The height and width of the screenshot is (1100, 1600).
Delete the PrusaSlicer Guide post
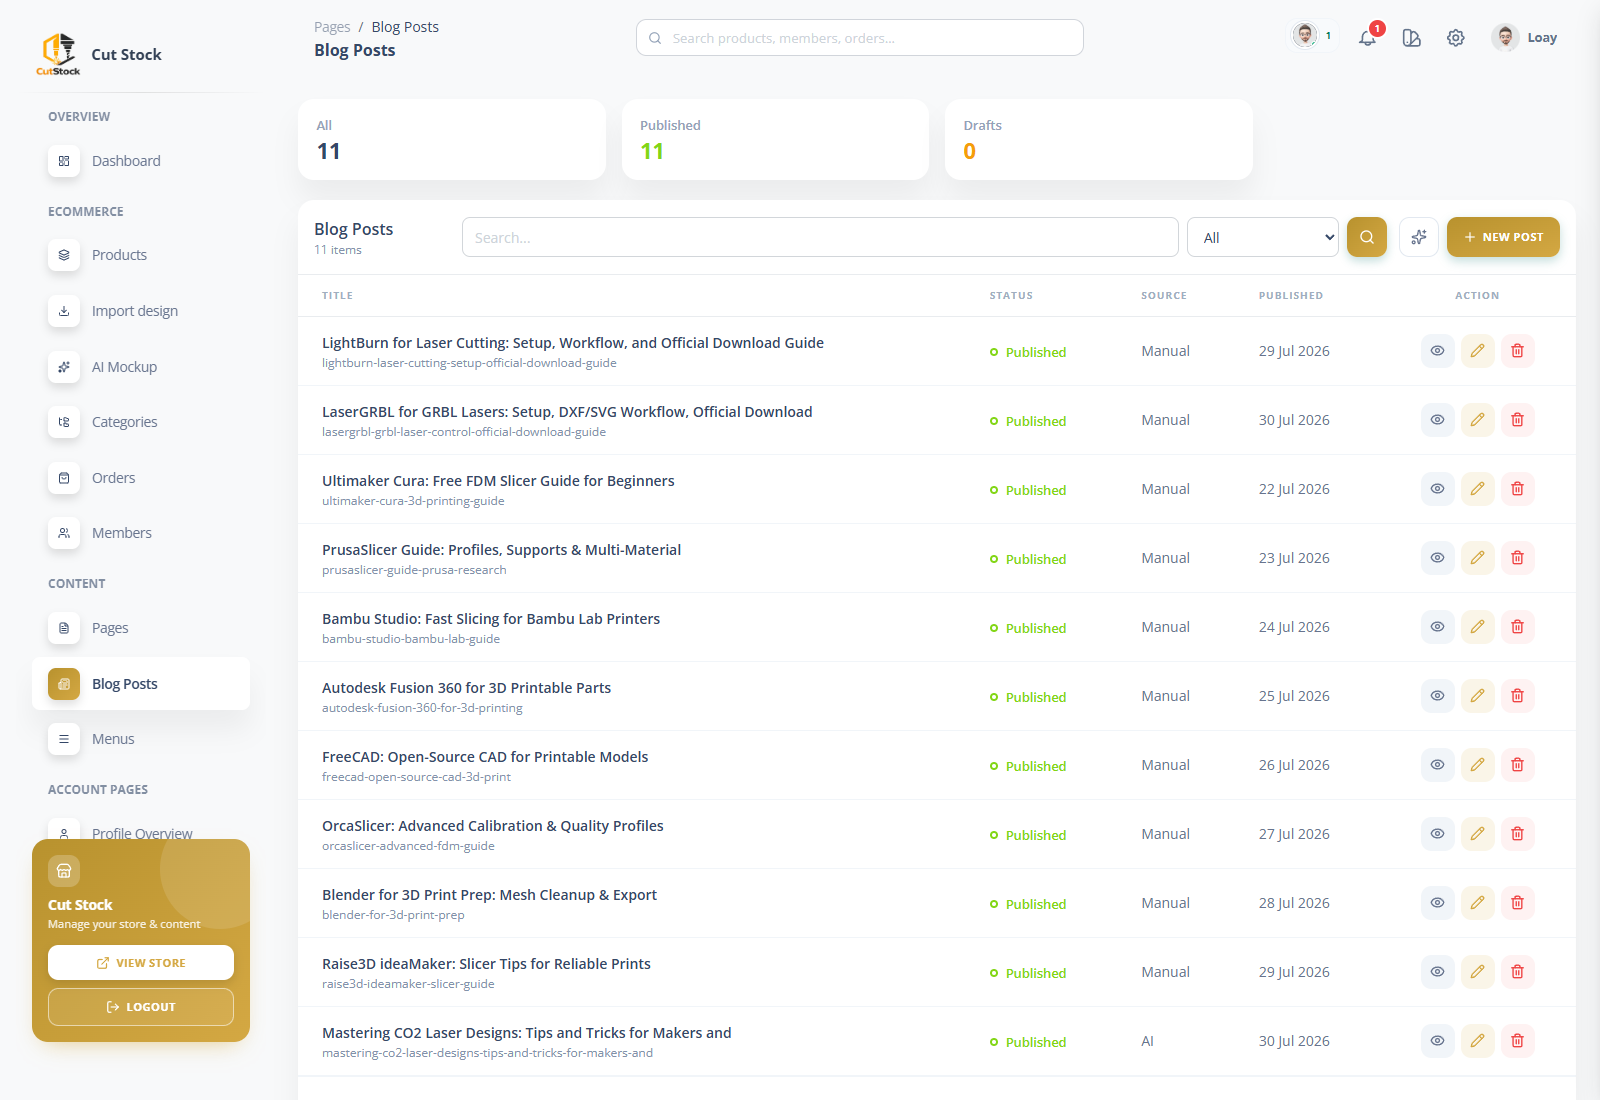(1518, 558)
